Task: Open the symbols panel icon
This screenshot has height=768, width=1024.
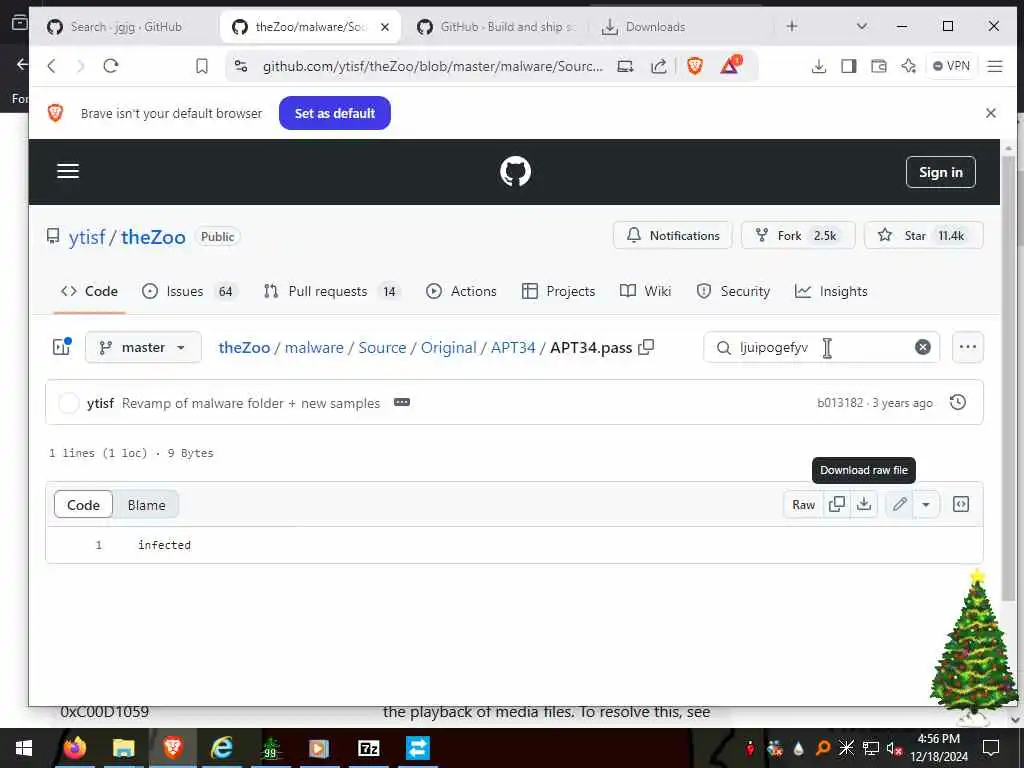Action: tap(960, 504)
